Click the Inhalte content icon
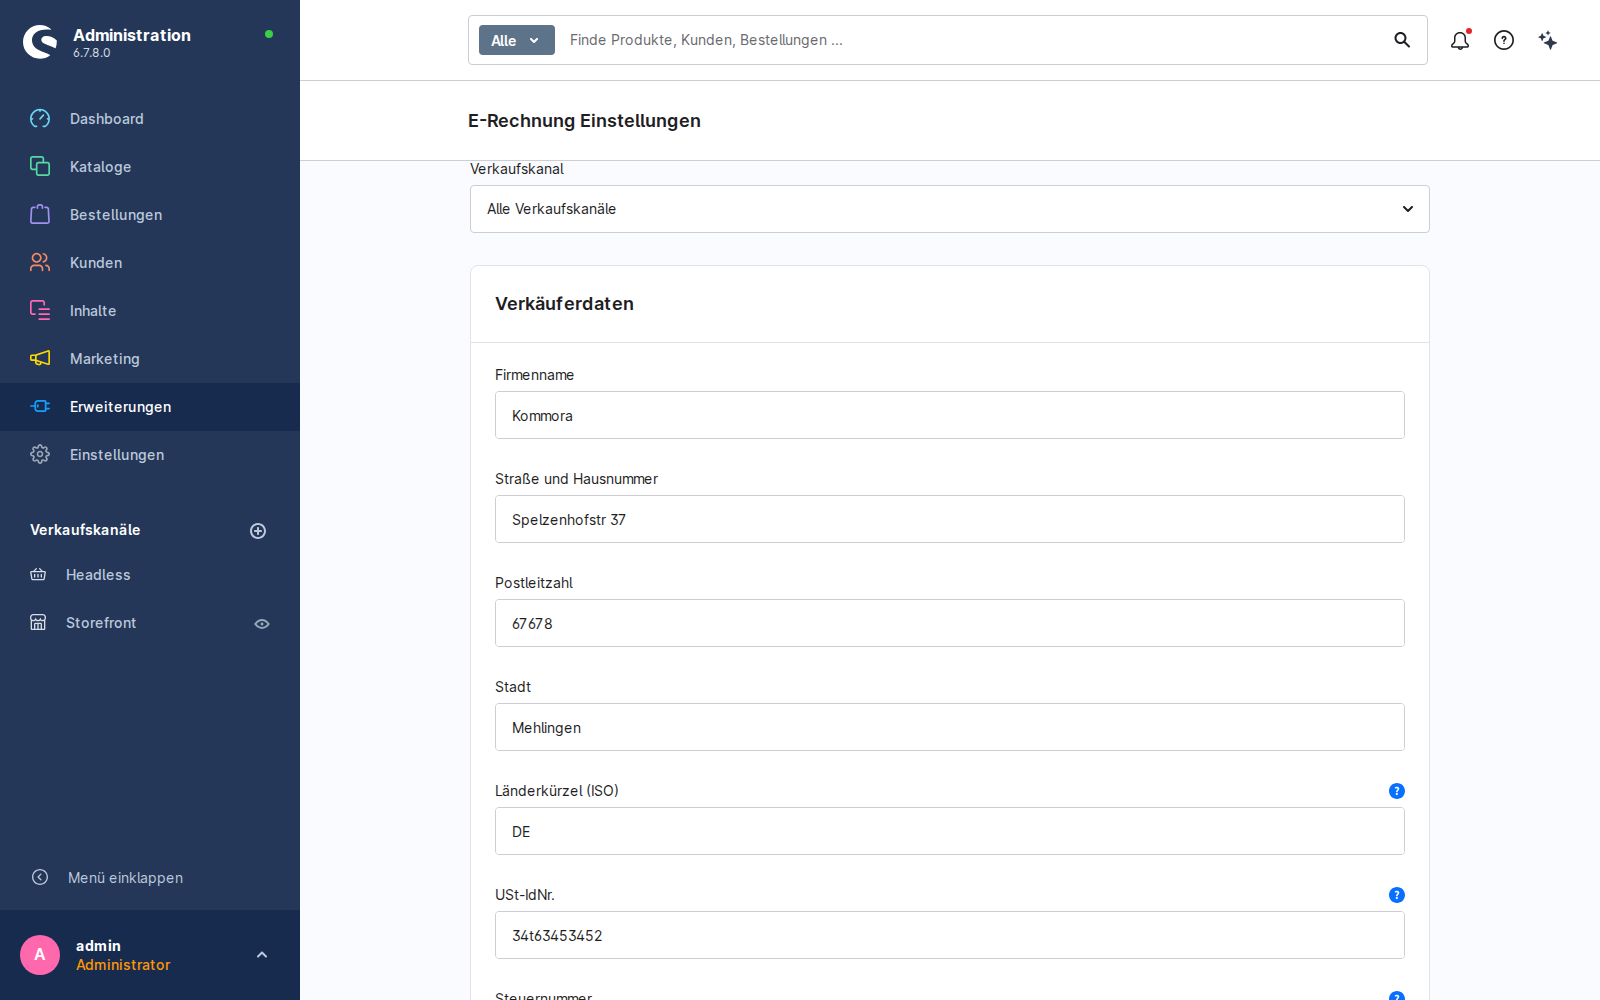Image resolution: width=1600 pixels, height=1000 pixels. pyautogui.click(x=40, y=311)
